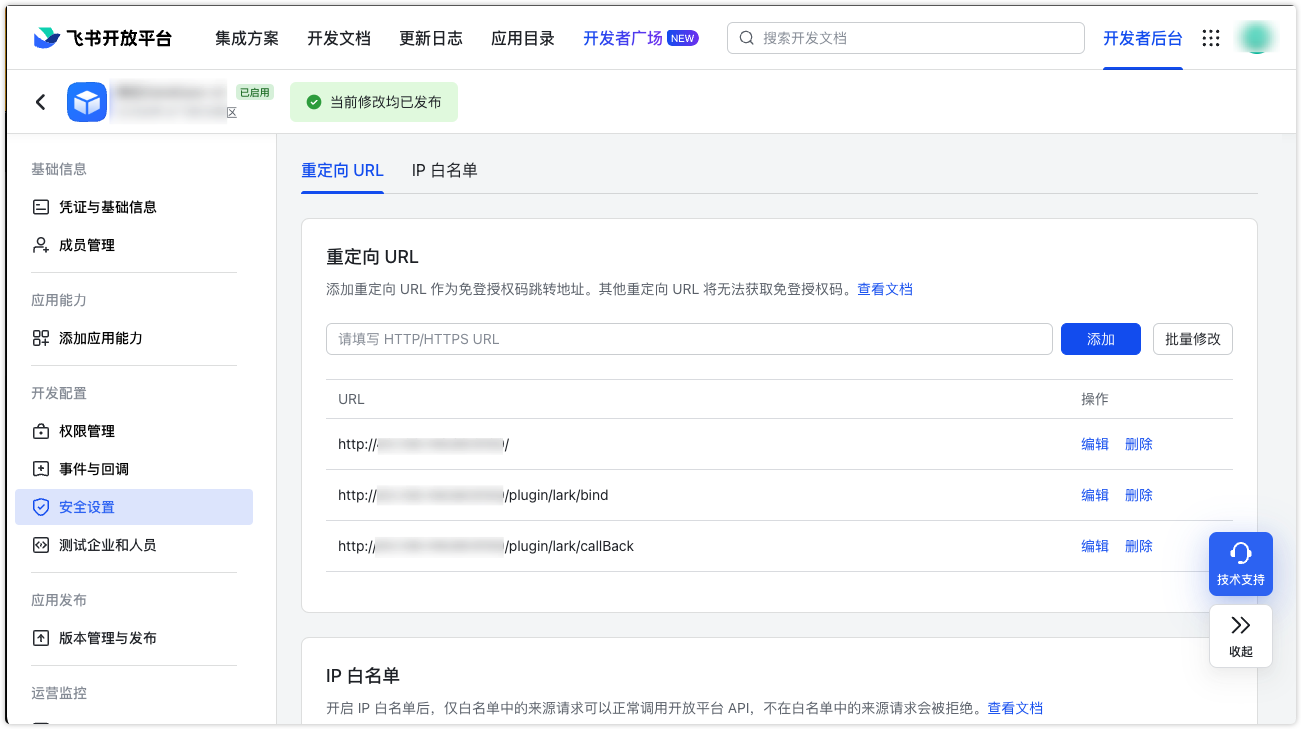The height and width of the screenshot is (729, 1301).
Task: Open 查看文档 link under IP 白名单
Action: pyautogui.click(x=1015, y=708)
